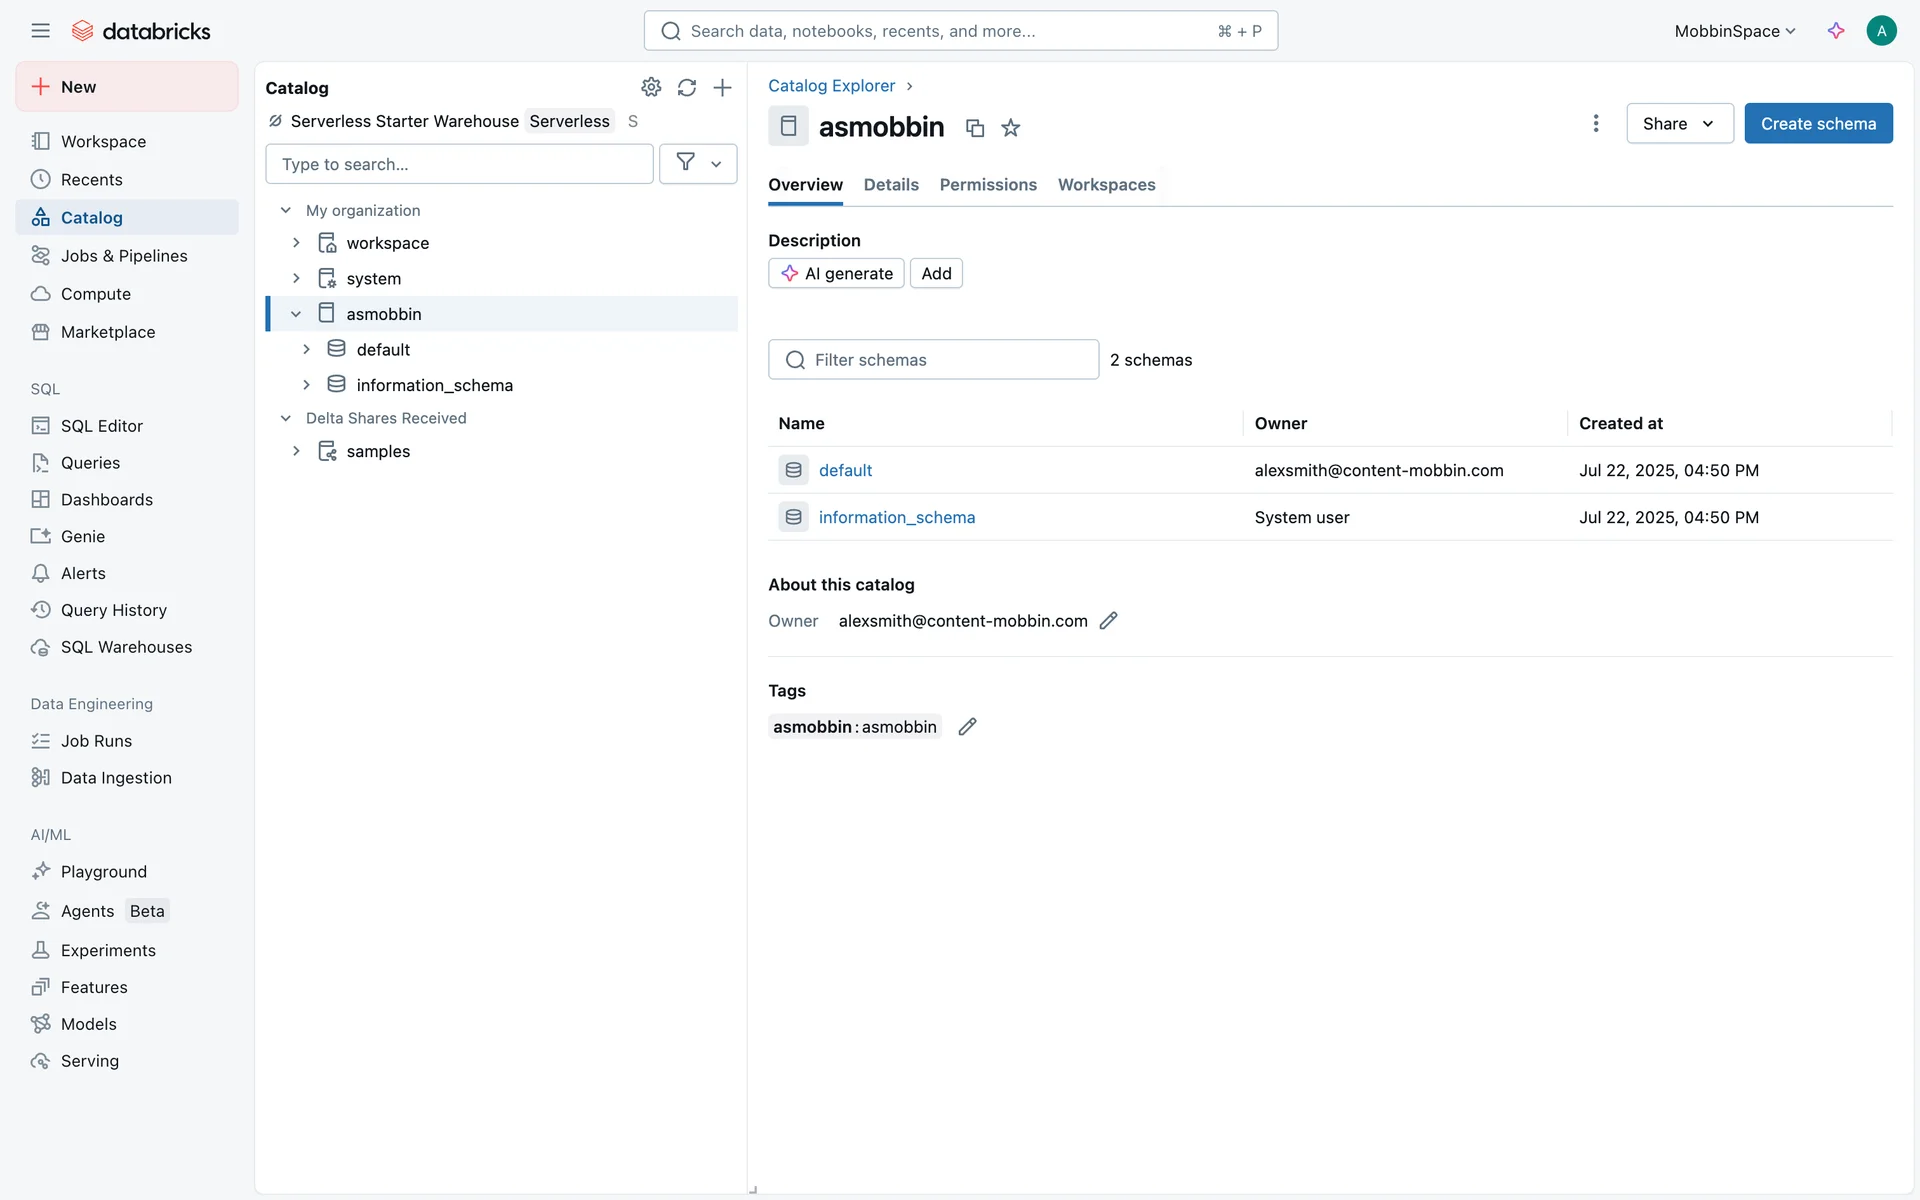This screenshot has width=1920, height=1200.
Task: Click the catalog settings gear icon
Action: point(651,87)
